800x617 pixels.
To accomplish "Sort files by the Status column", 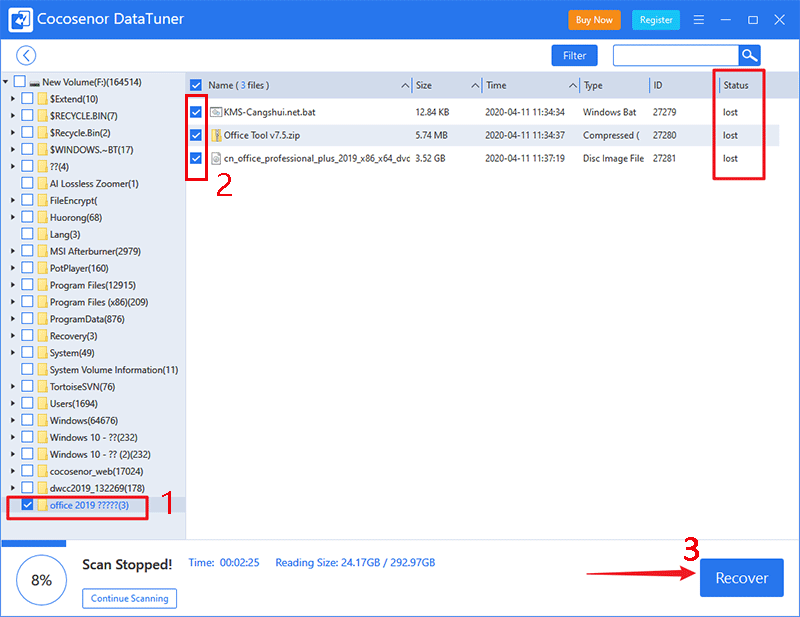I will point(736,85).
